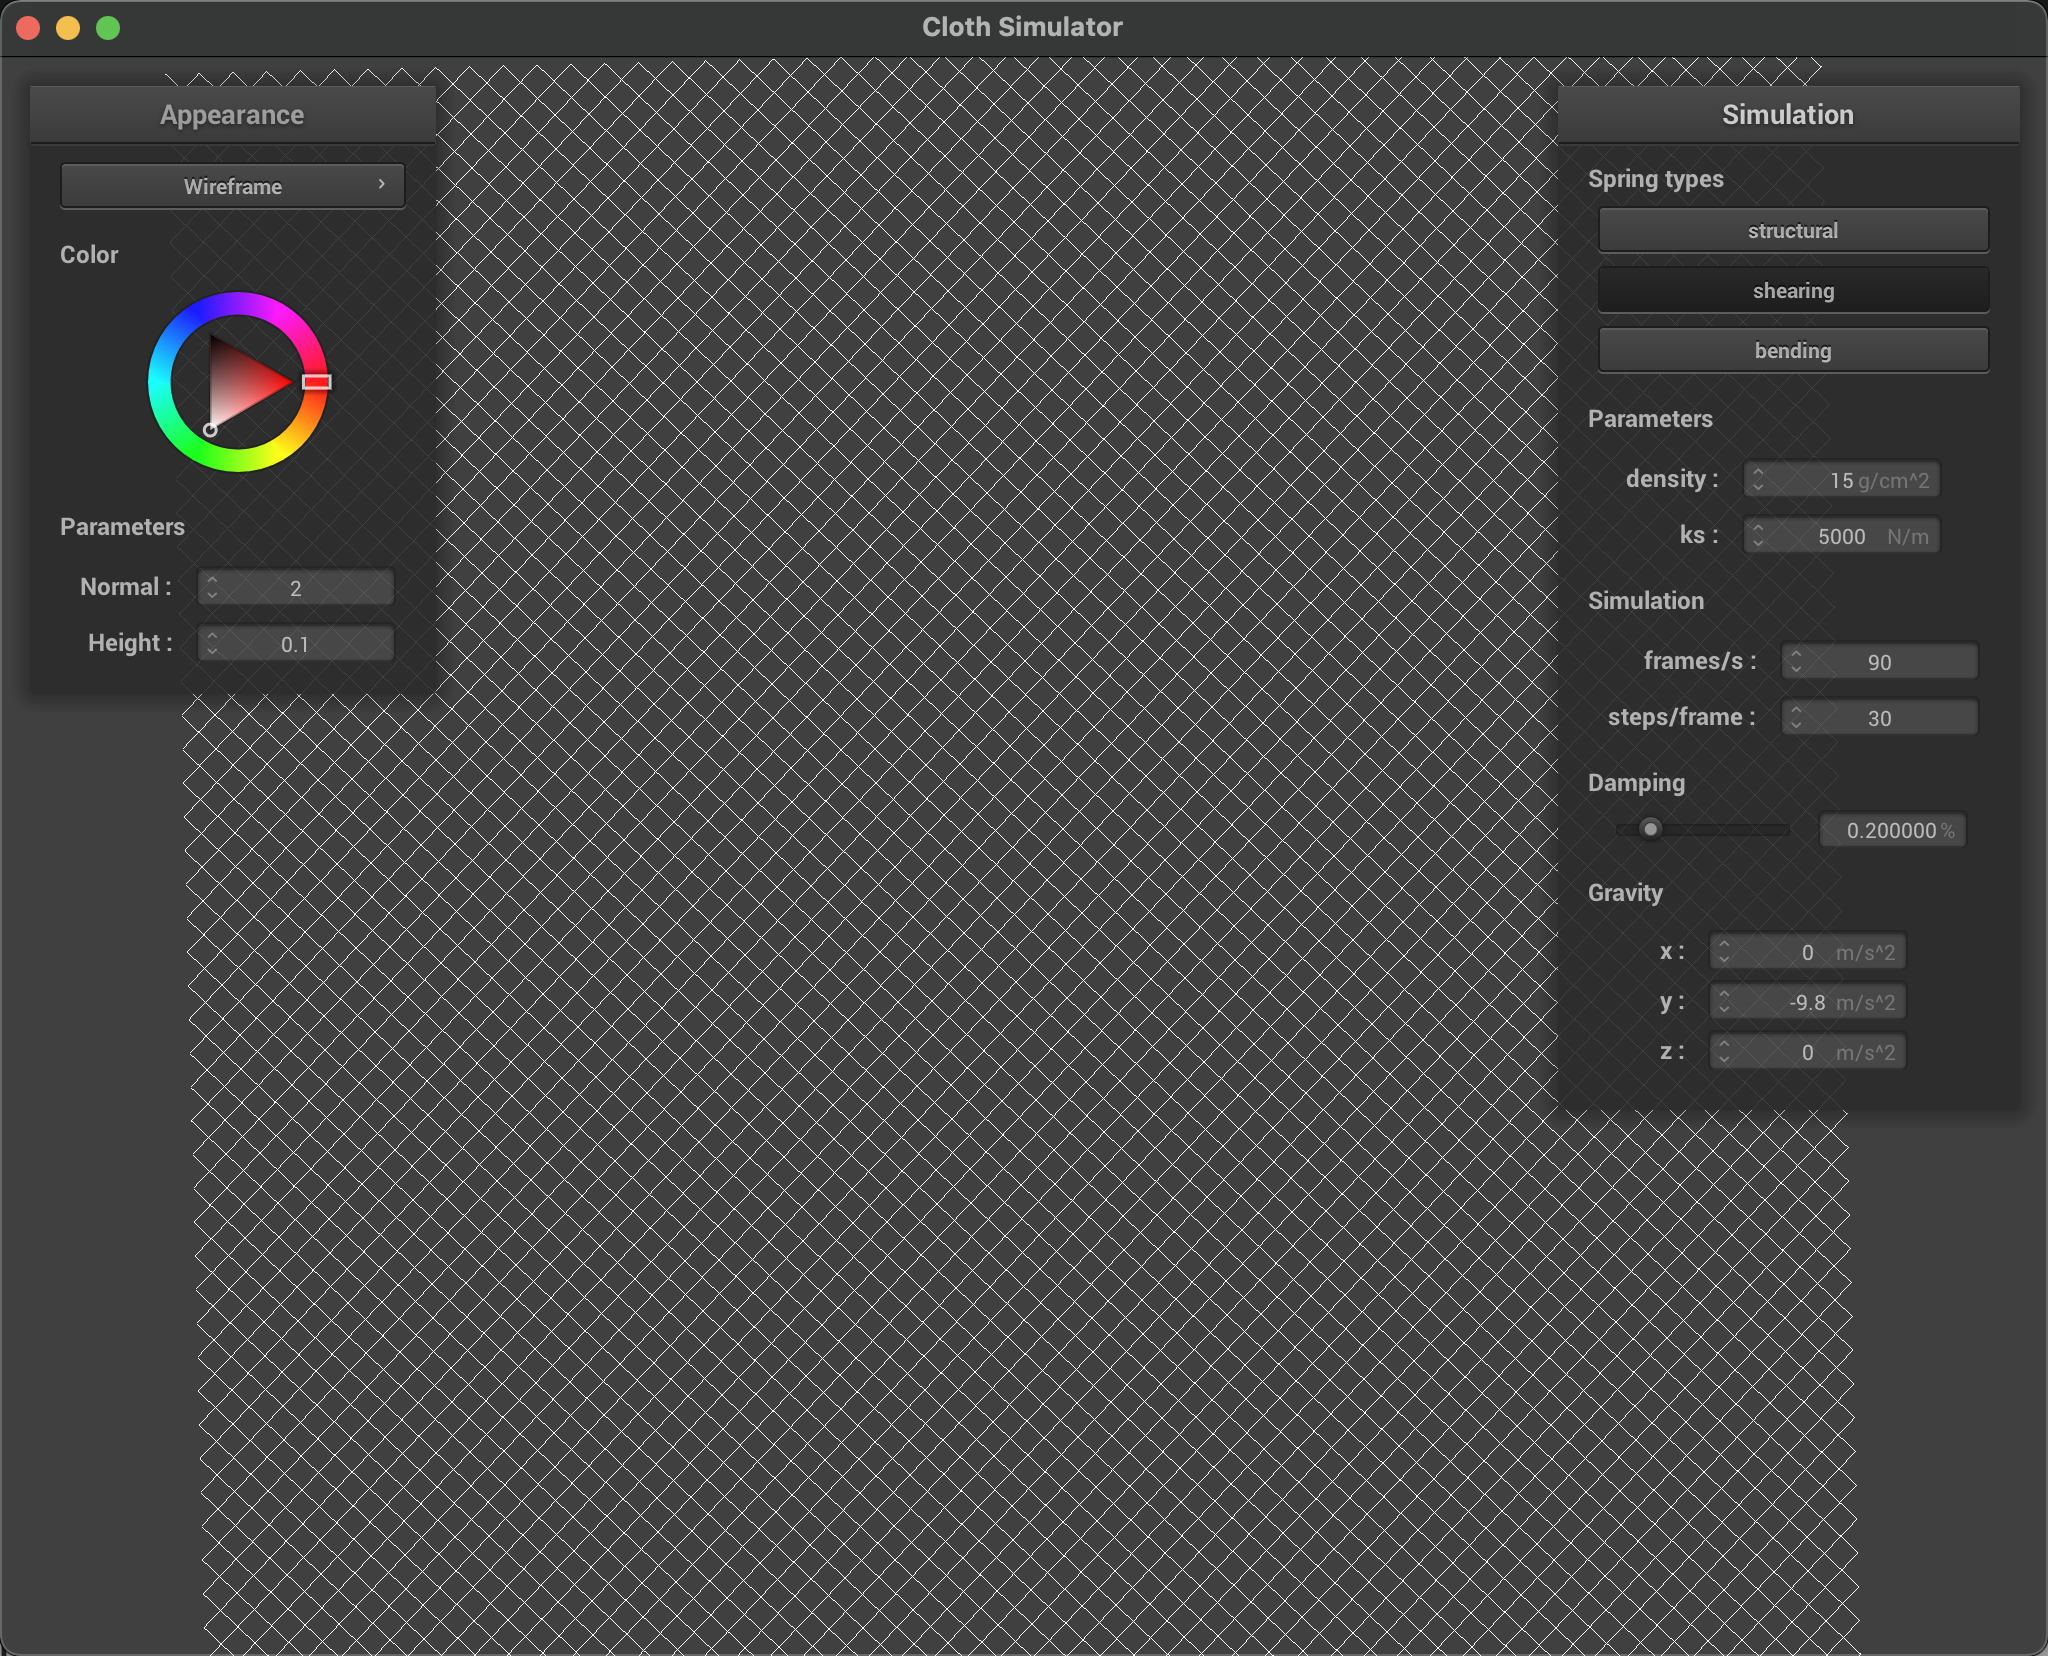
Task: Click the steps/frame stepper arrows
Action: [1796, 717]
